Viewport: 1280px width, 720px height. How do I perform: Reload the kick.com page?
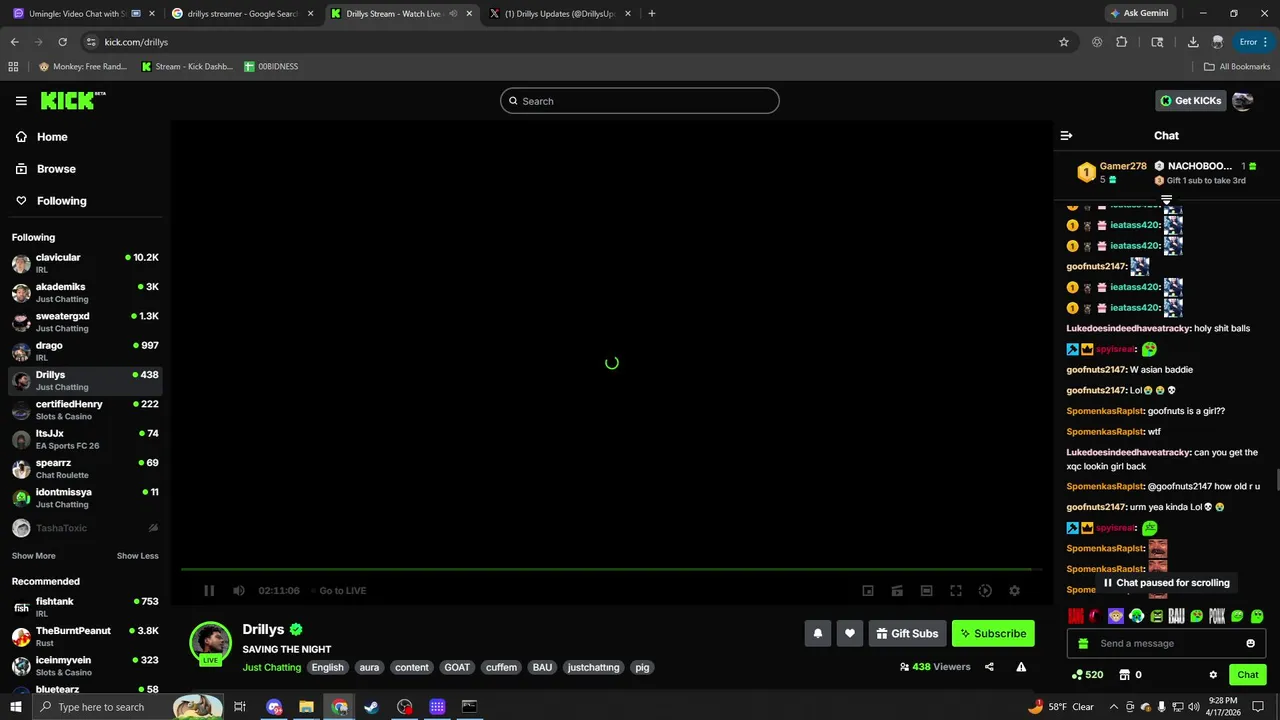coord(62,42)
